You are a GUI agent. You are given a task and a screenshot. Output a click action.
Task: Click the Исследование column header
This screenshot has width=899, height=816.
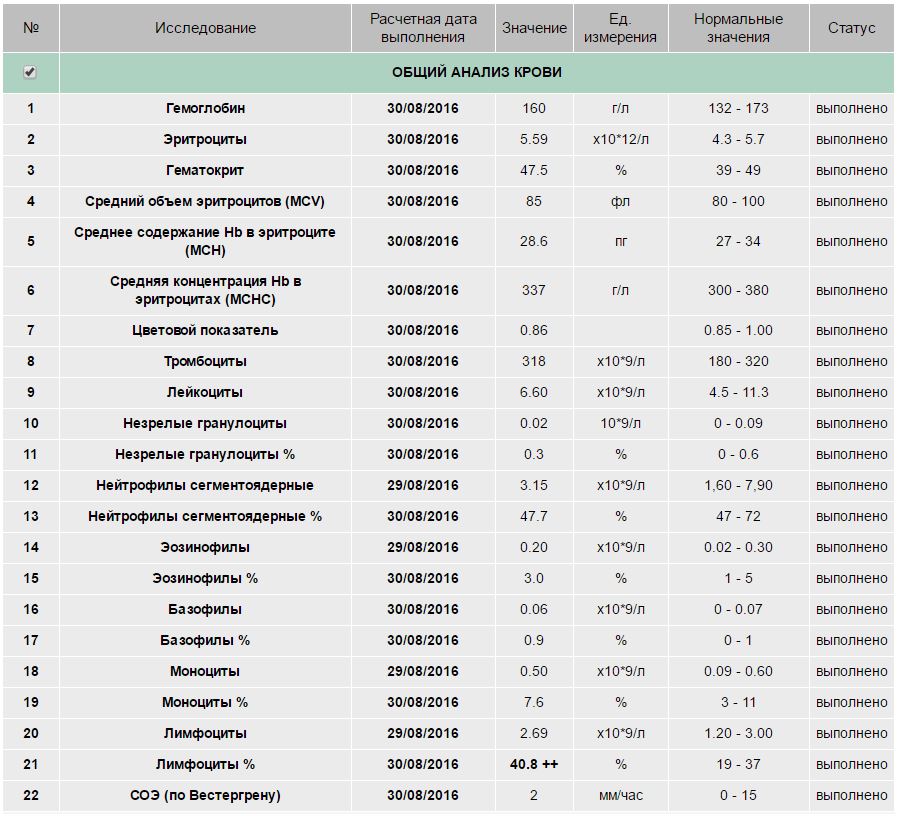(205, 28)
